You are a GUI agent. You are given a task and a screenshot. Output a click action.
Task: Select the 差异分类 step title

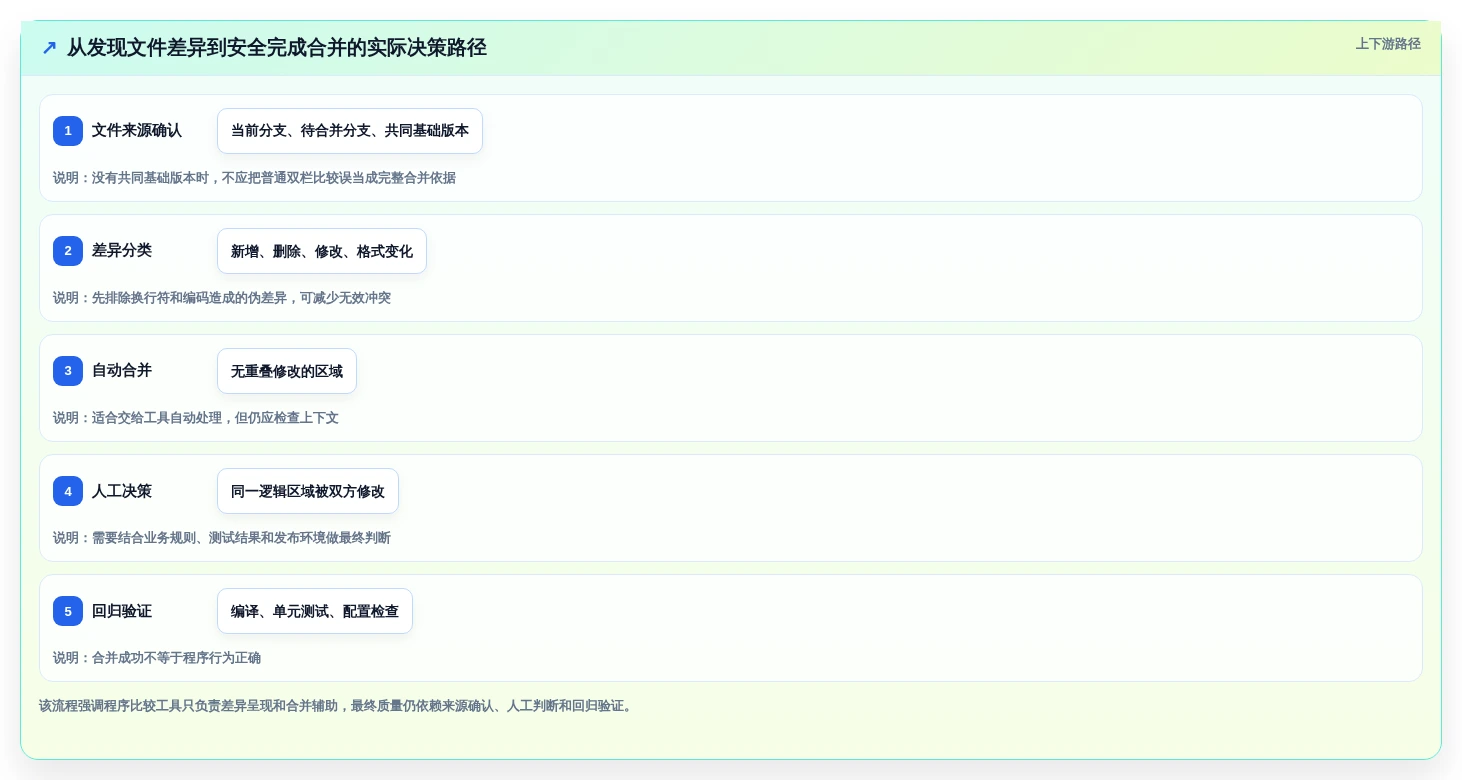click(x=122, y=251)
